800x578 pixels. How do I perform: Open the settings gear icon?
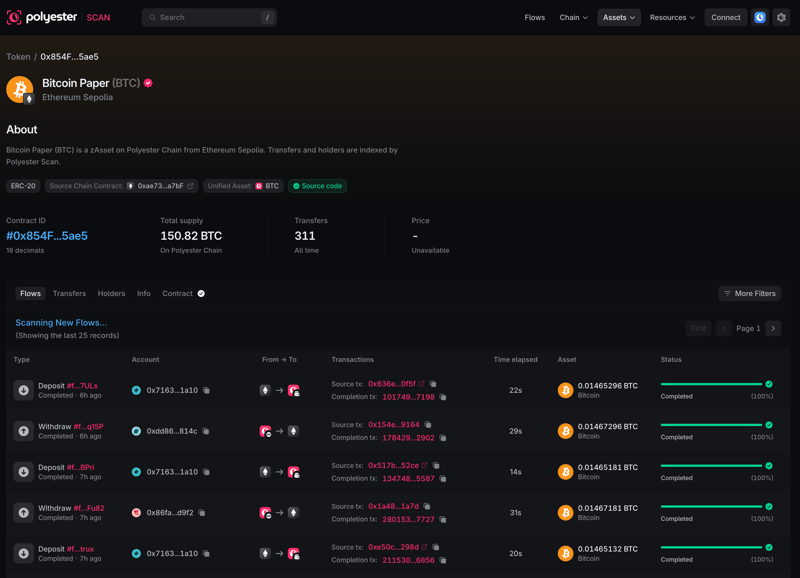[x=781, y=17]
